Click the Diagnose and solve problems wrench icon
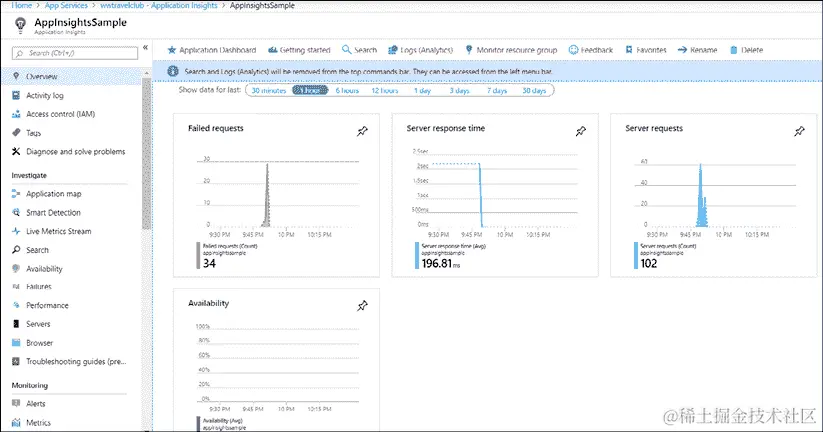This screenshot has width=823, height=432. pyautogui.click(x=16, y=151)
